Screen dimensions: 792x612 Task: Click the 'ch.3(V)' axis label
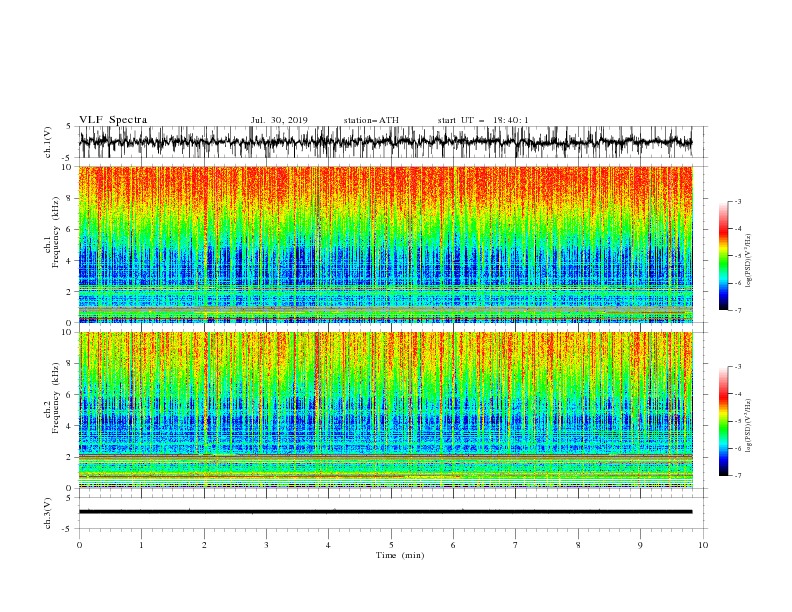[48, 513]
